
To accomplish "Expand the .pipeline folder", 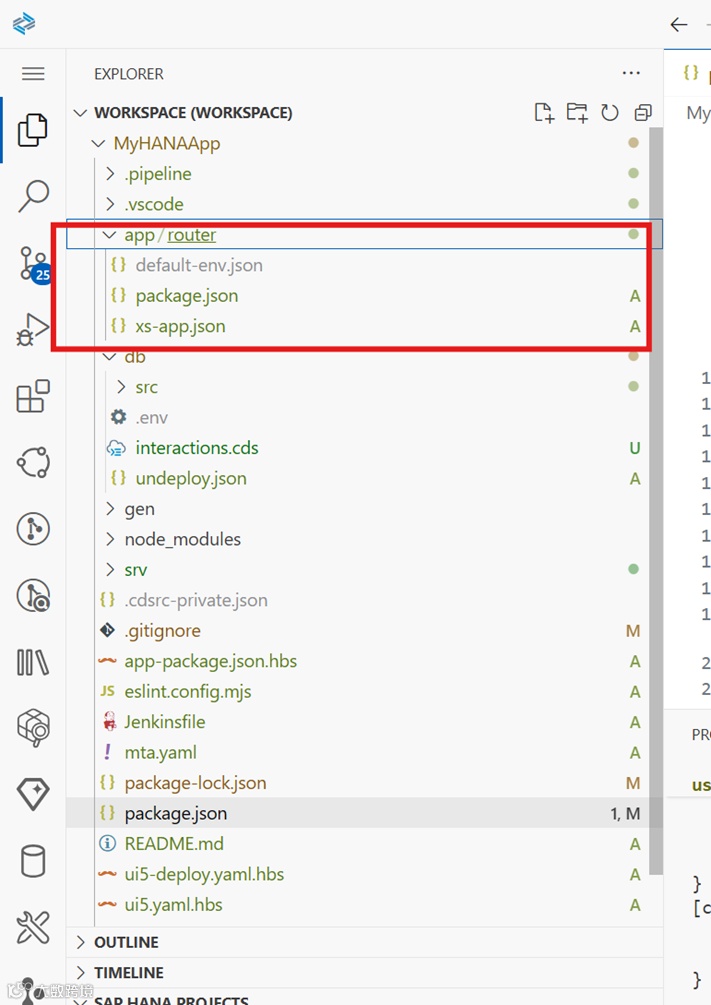I will click(110, 174).
